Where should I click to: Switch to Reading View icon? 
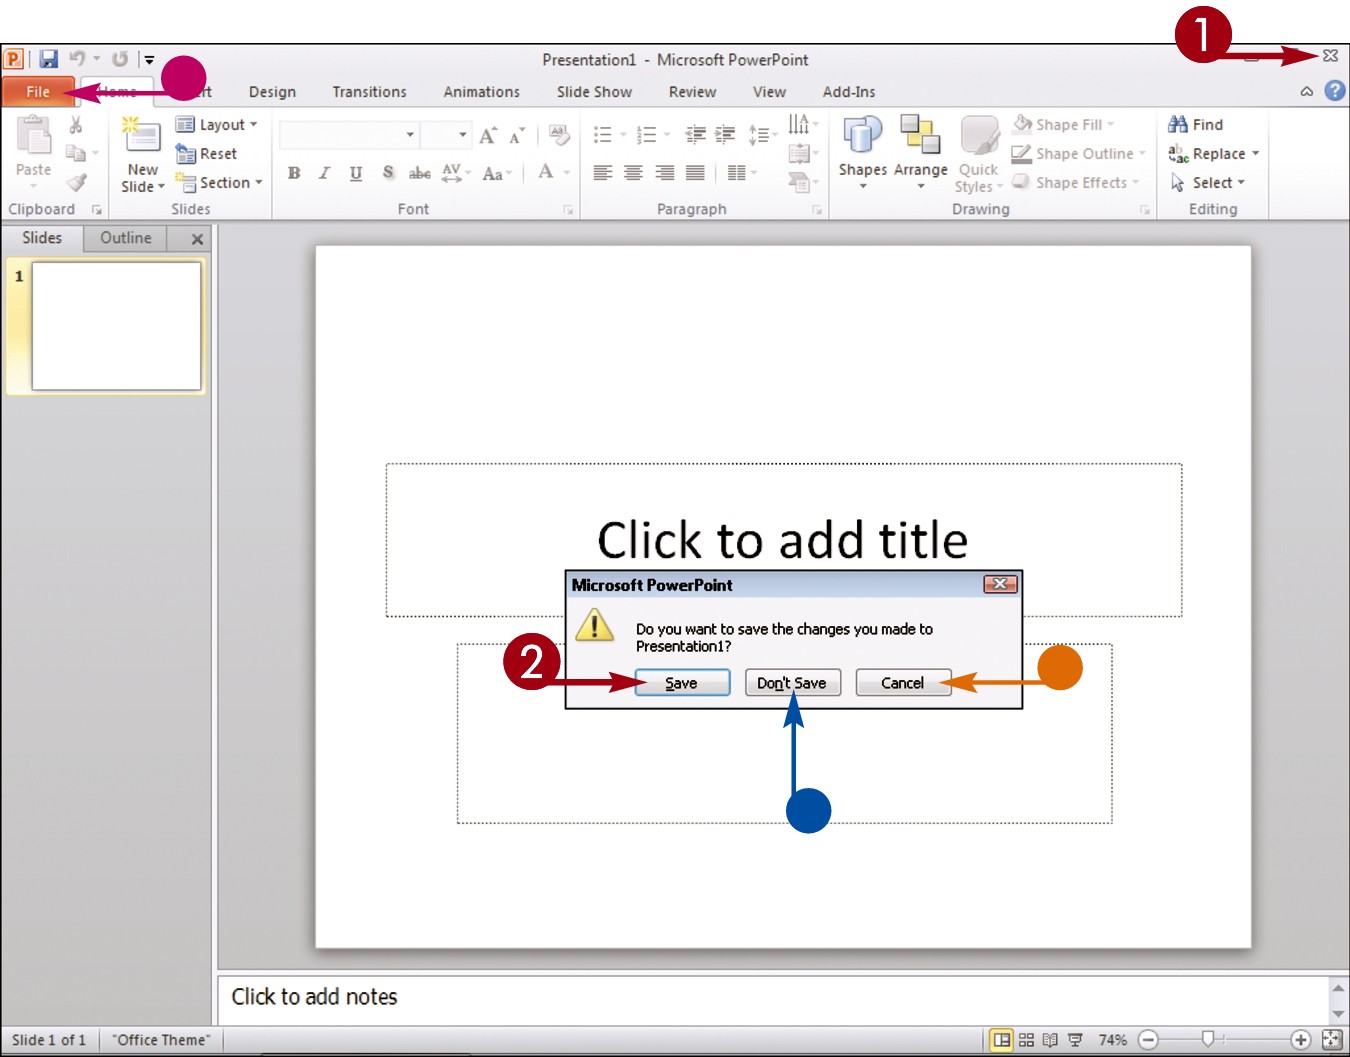tap(1050, 1040)
